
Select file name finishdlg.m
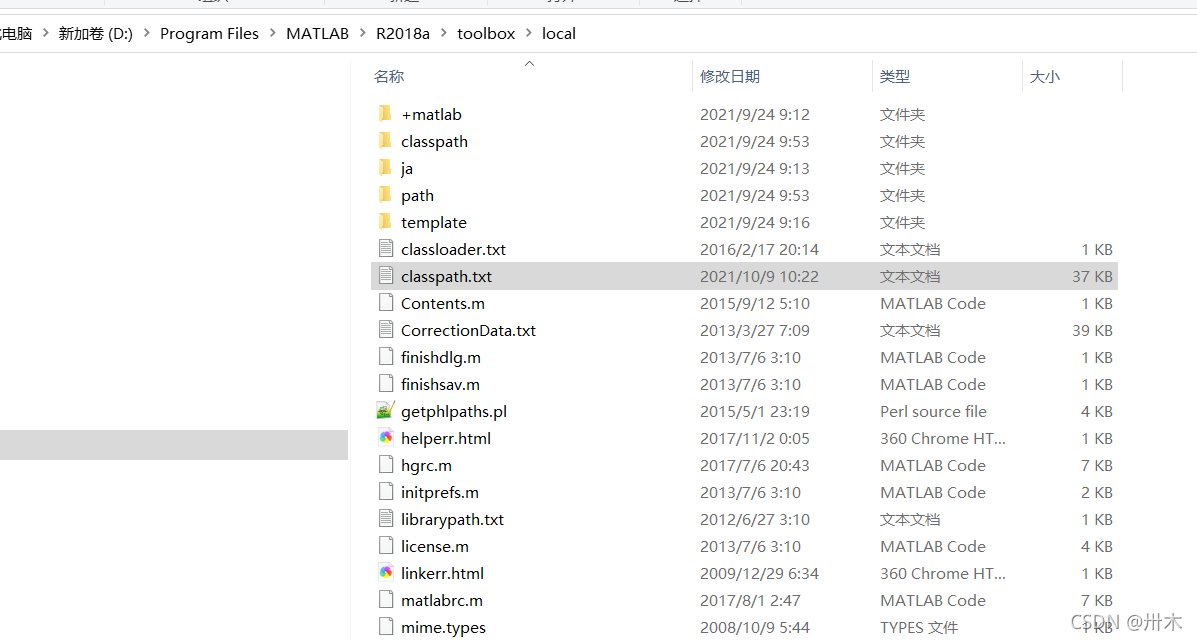pyautogui.click(x=440, y=357)
